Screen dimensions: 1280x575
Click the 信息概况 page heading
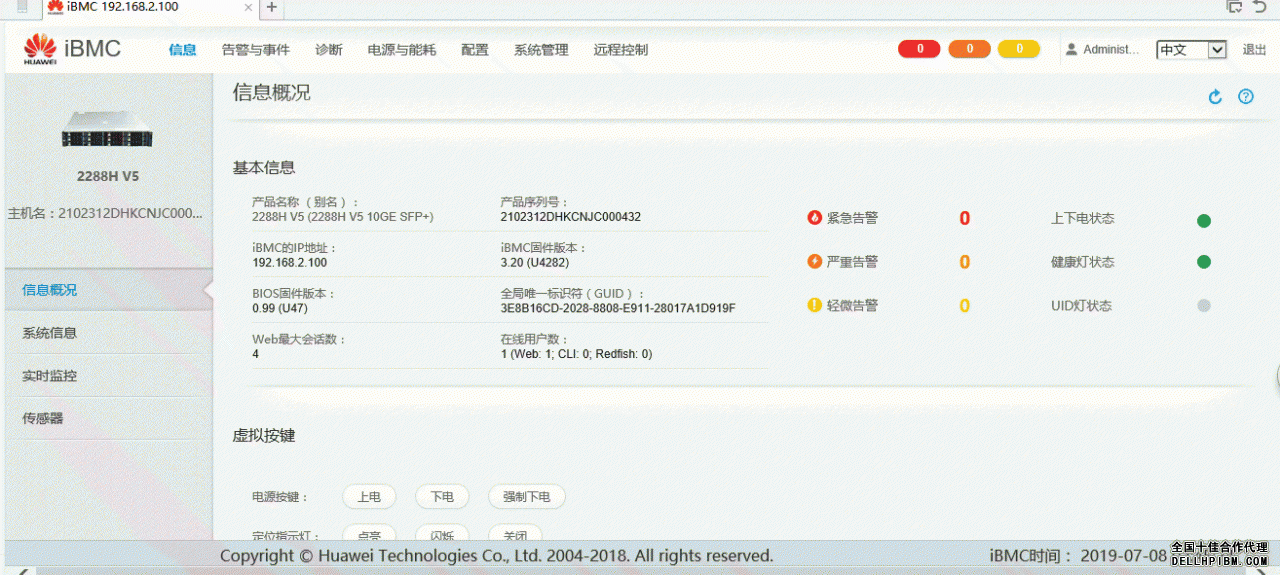tap(271, 93)
